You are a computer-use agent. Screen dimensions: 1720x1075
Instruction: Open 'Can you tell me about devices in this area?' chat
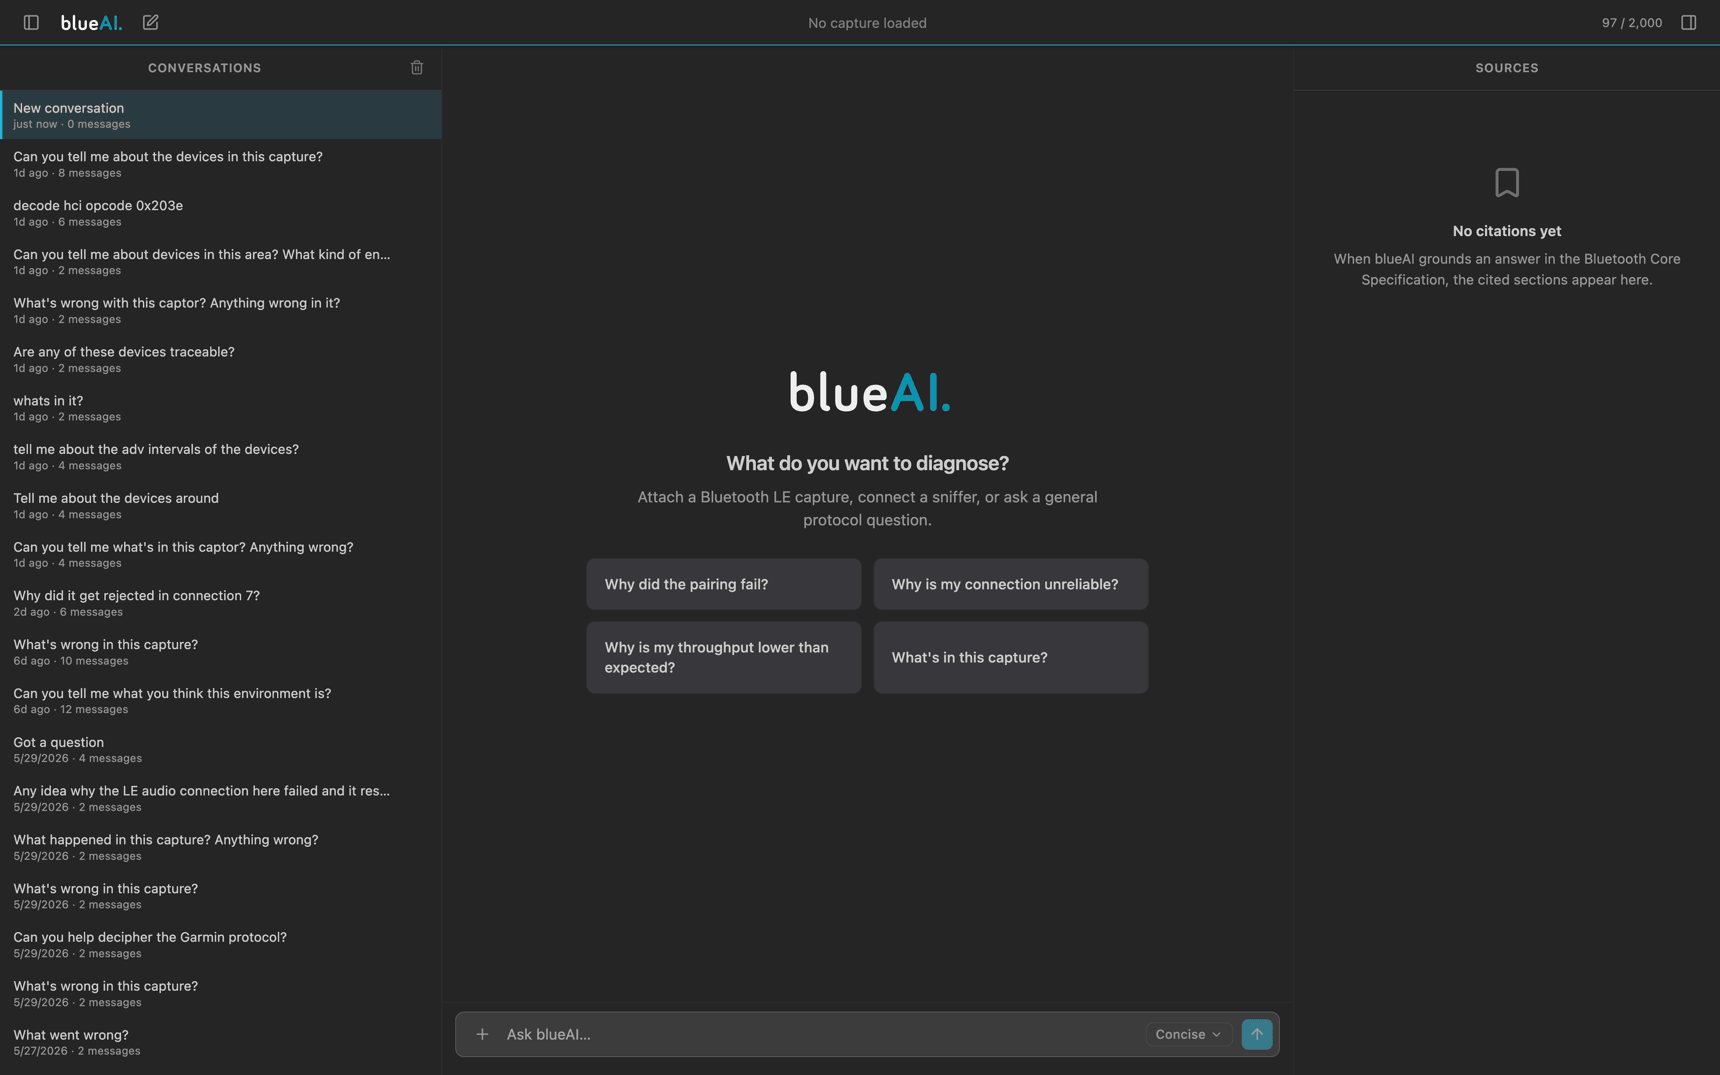[x=221, y=262]
